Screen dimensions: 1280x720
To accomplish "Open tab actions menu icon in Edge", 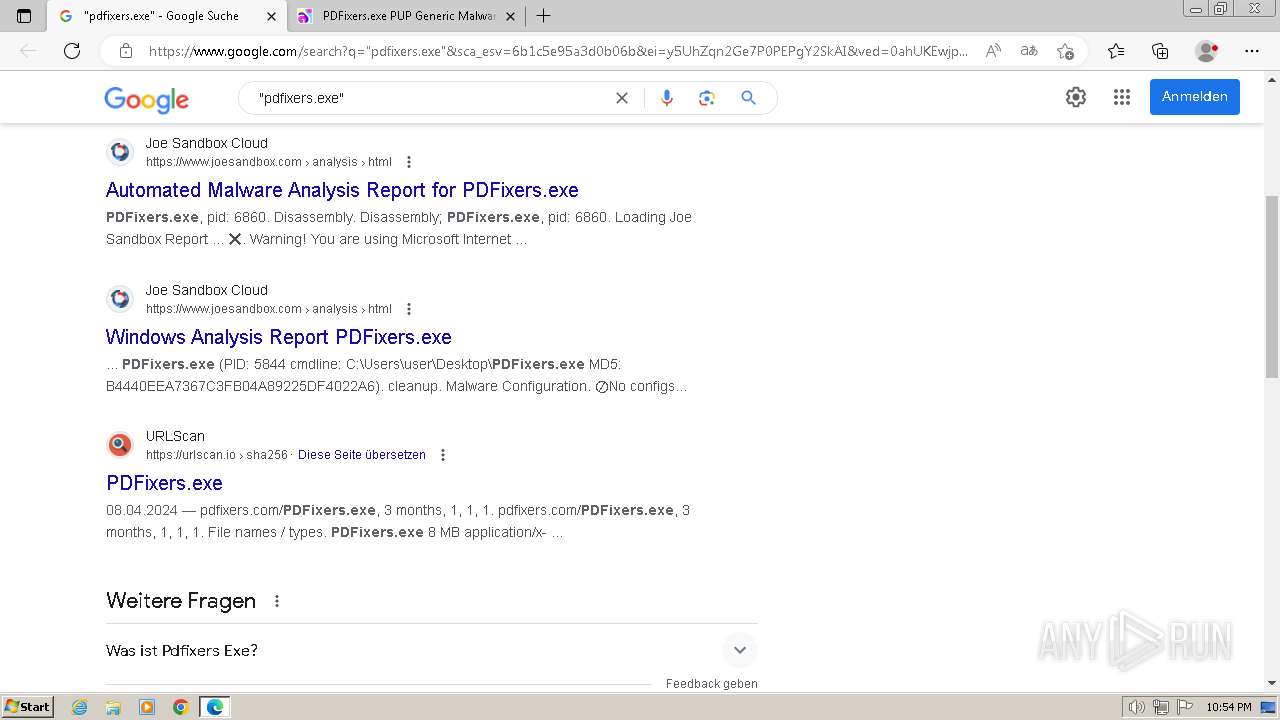I will (24, 16).
